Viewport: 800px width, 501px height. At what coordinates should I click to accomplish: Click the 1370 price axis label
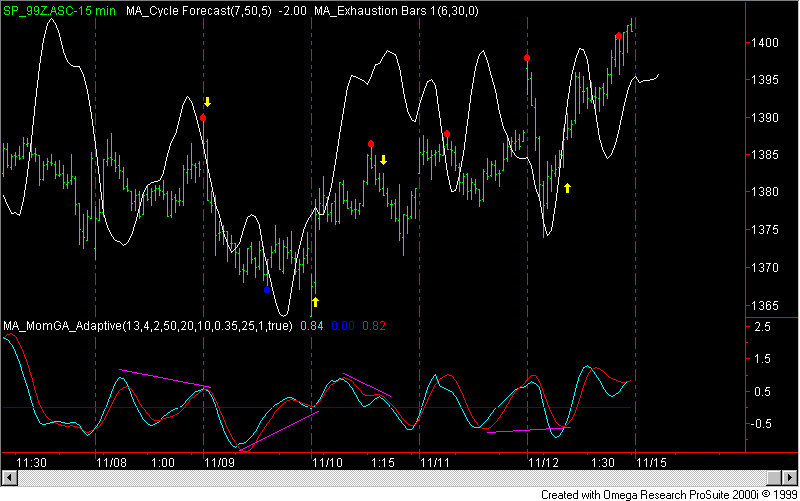tap(765, 268)
